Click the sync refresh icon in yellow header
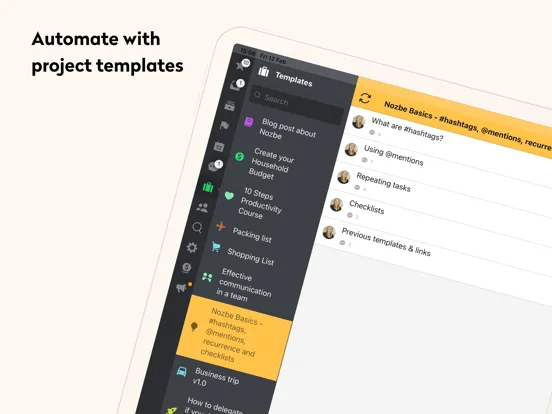The width and height of the screenshot is (552, 414). 365,98
